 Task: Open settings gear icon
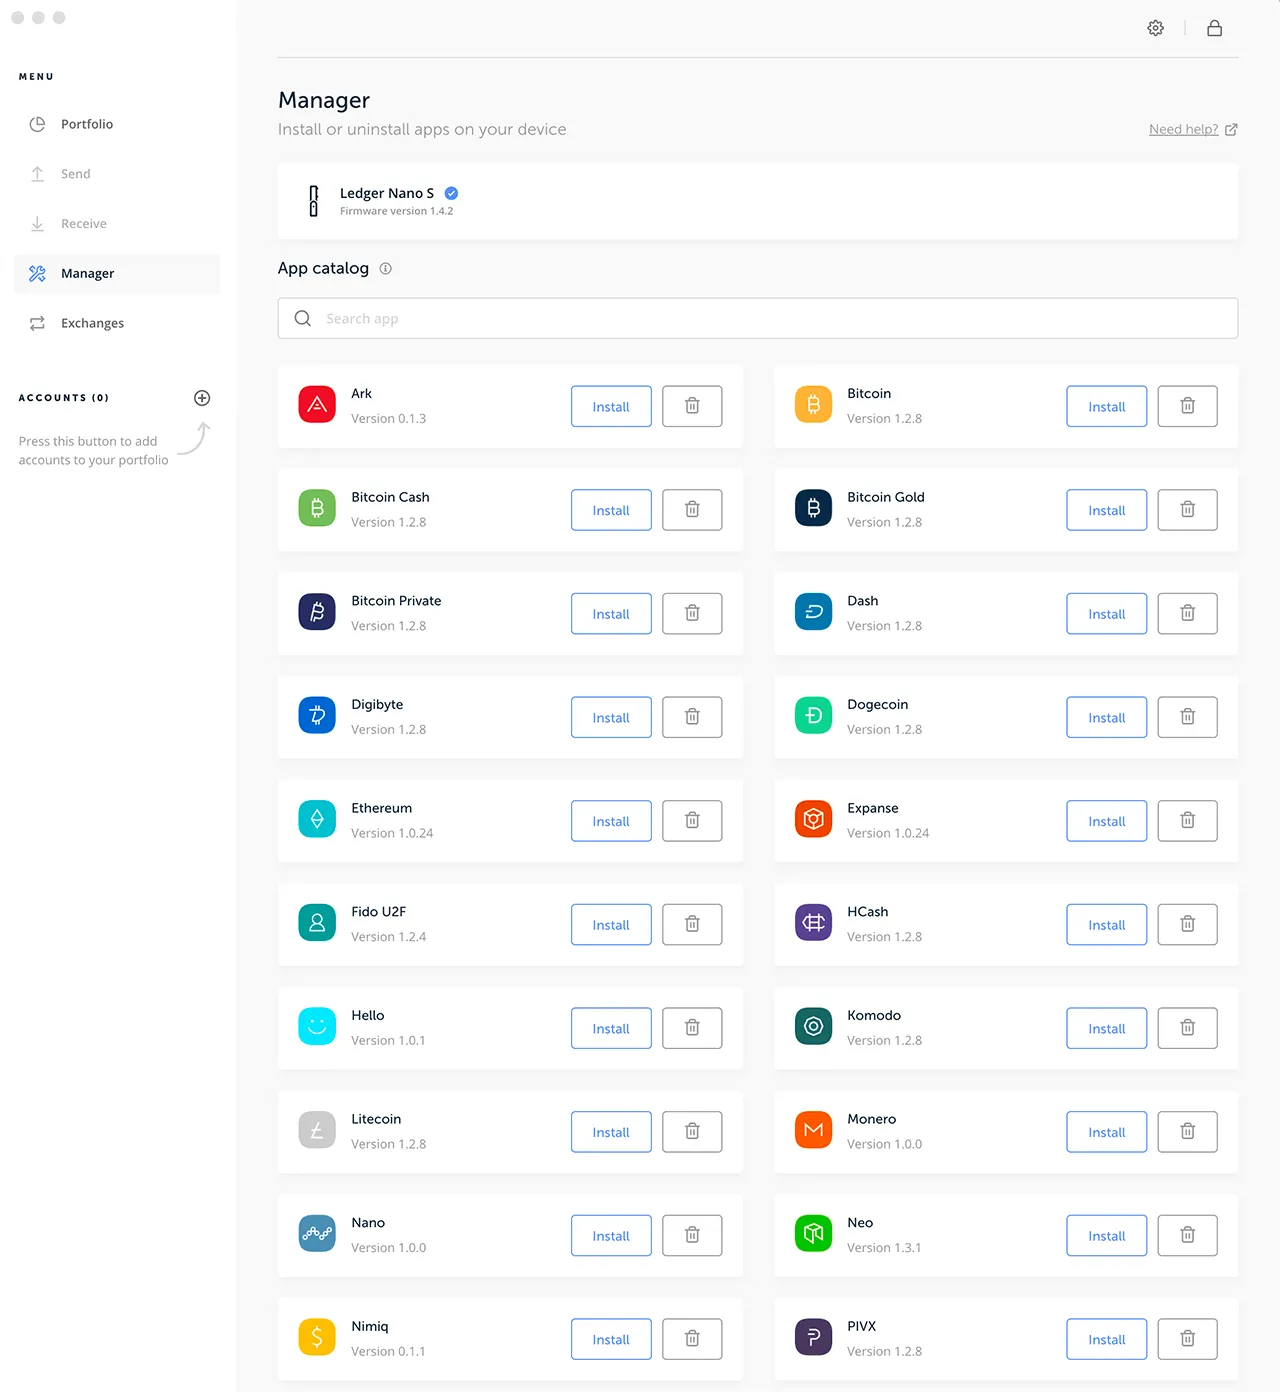pyautogui.click(x=1155, y=28)
